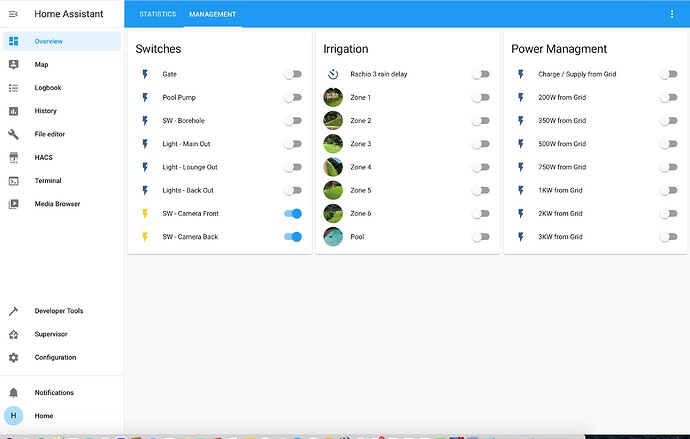Toggle the Gate switch
This screenshot has height=439, width=690.
(293, 74)
